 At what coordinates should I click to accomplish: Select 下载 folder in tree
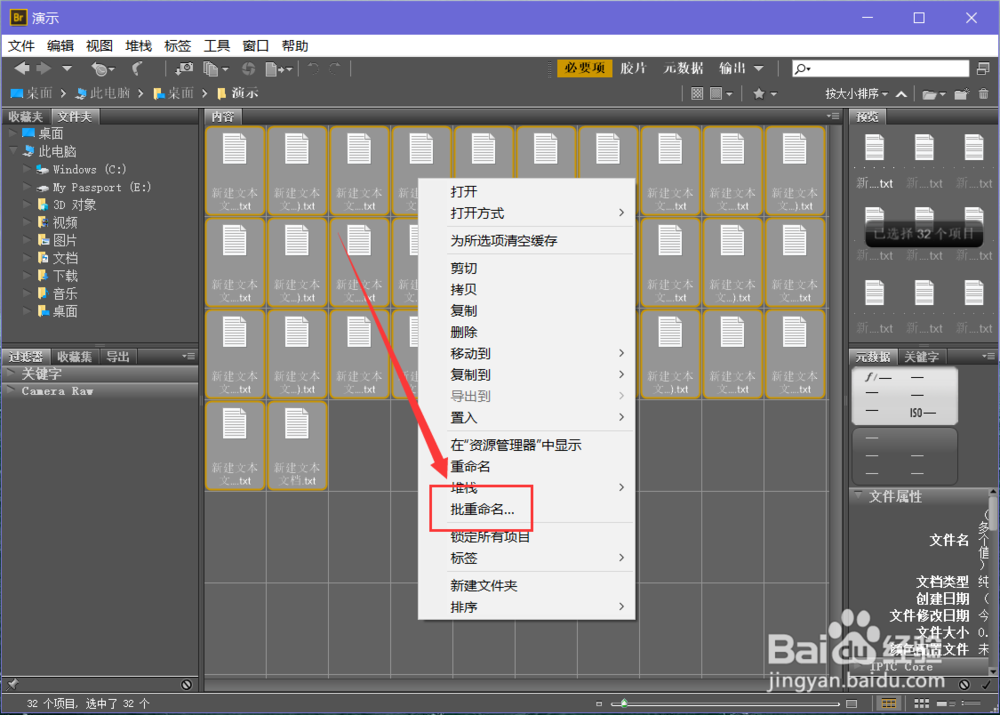coord(58,276)
